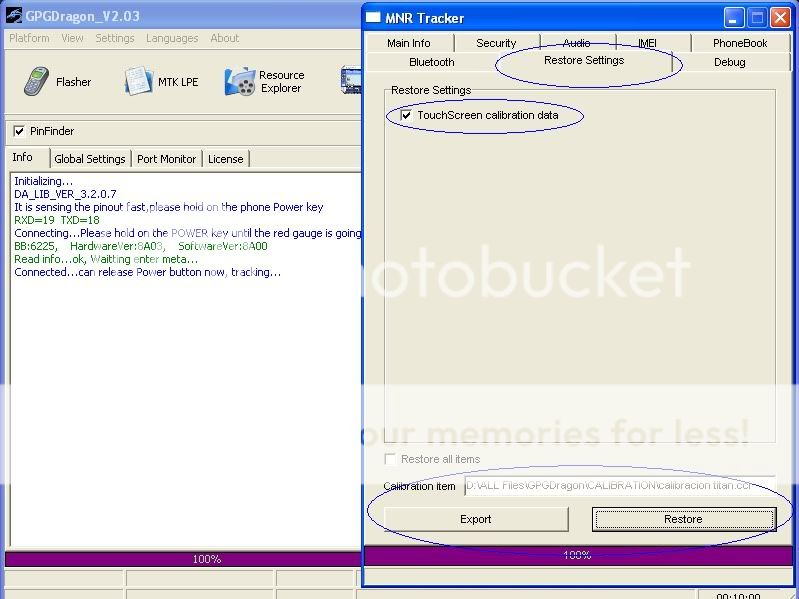
Task: Click the MNR Tracker title bar icon
Action: (x=373, y=18)
